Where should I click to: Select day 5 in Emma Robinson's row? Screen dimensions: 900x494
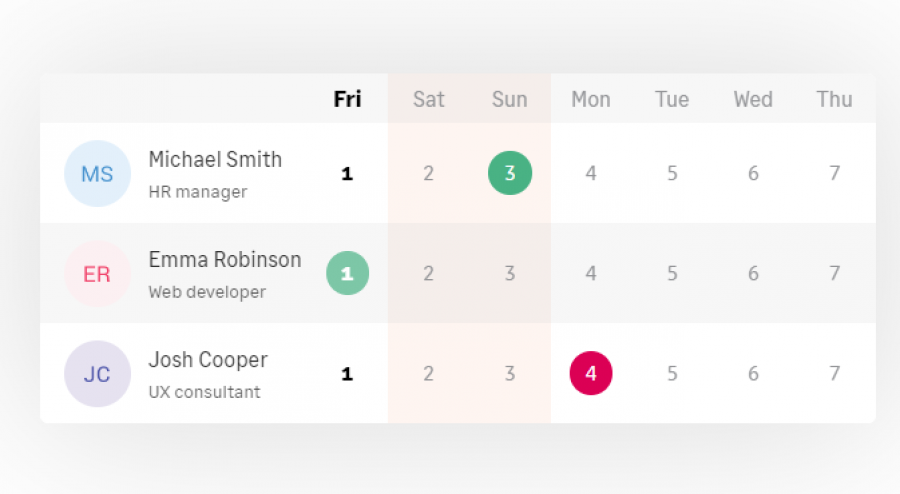coord(672,273)
